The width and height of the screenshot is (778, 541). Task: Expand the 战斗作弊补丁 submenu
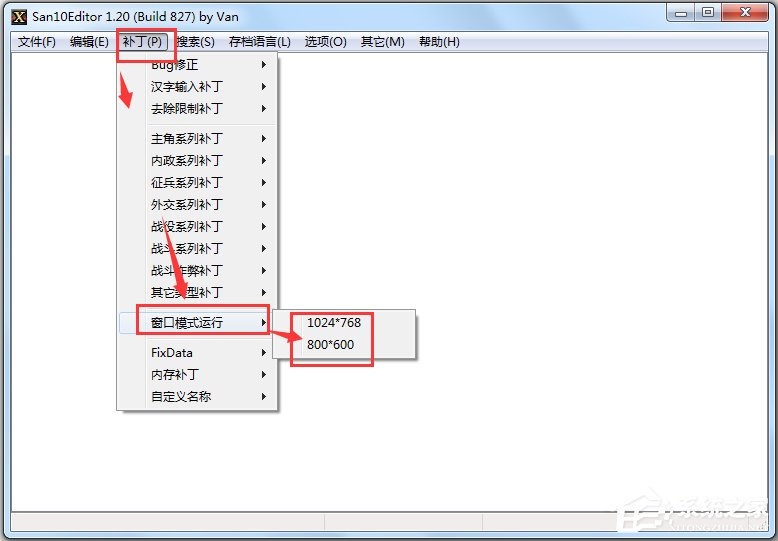[x=197, y=270]
